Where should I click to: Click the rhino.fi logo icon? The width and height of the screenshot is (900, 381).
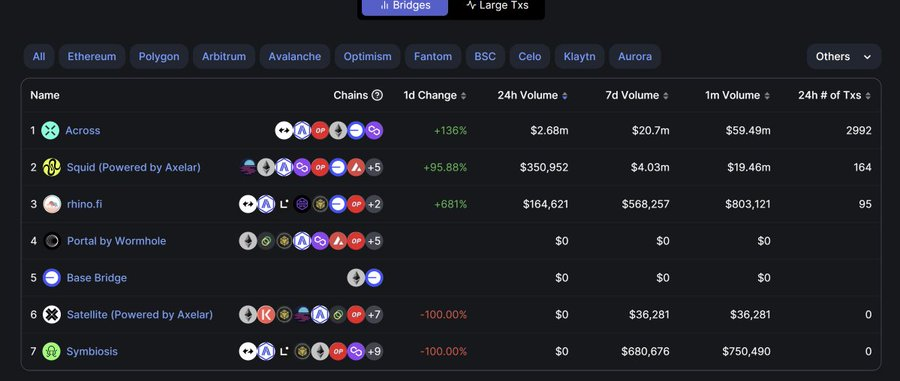(x=52, y=204)
